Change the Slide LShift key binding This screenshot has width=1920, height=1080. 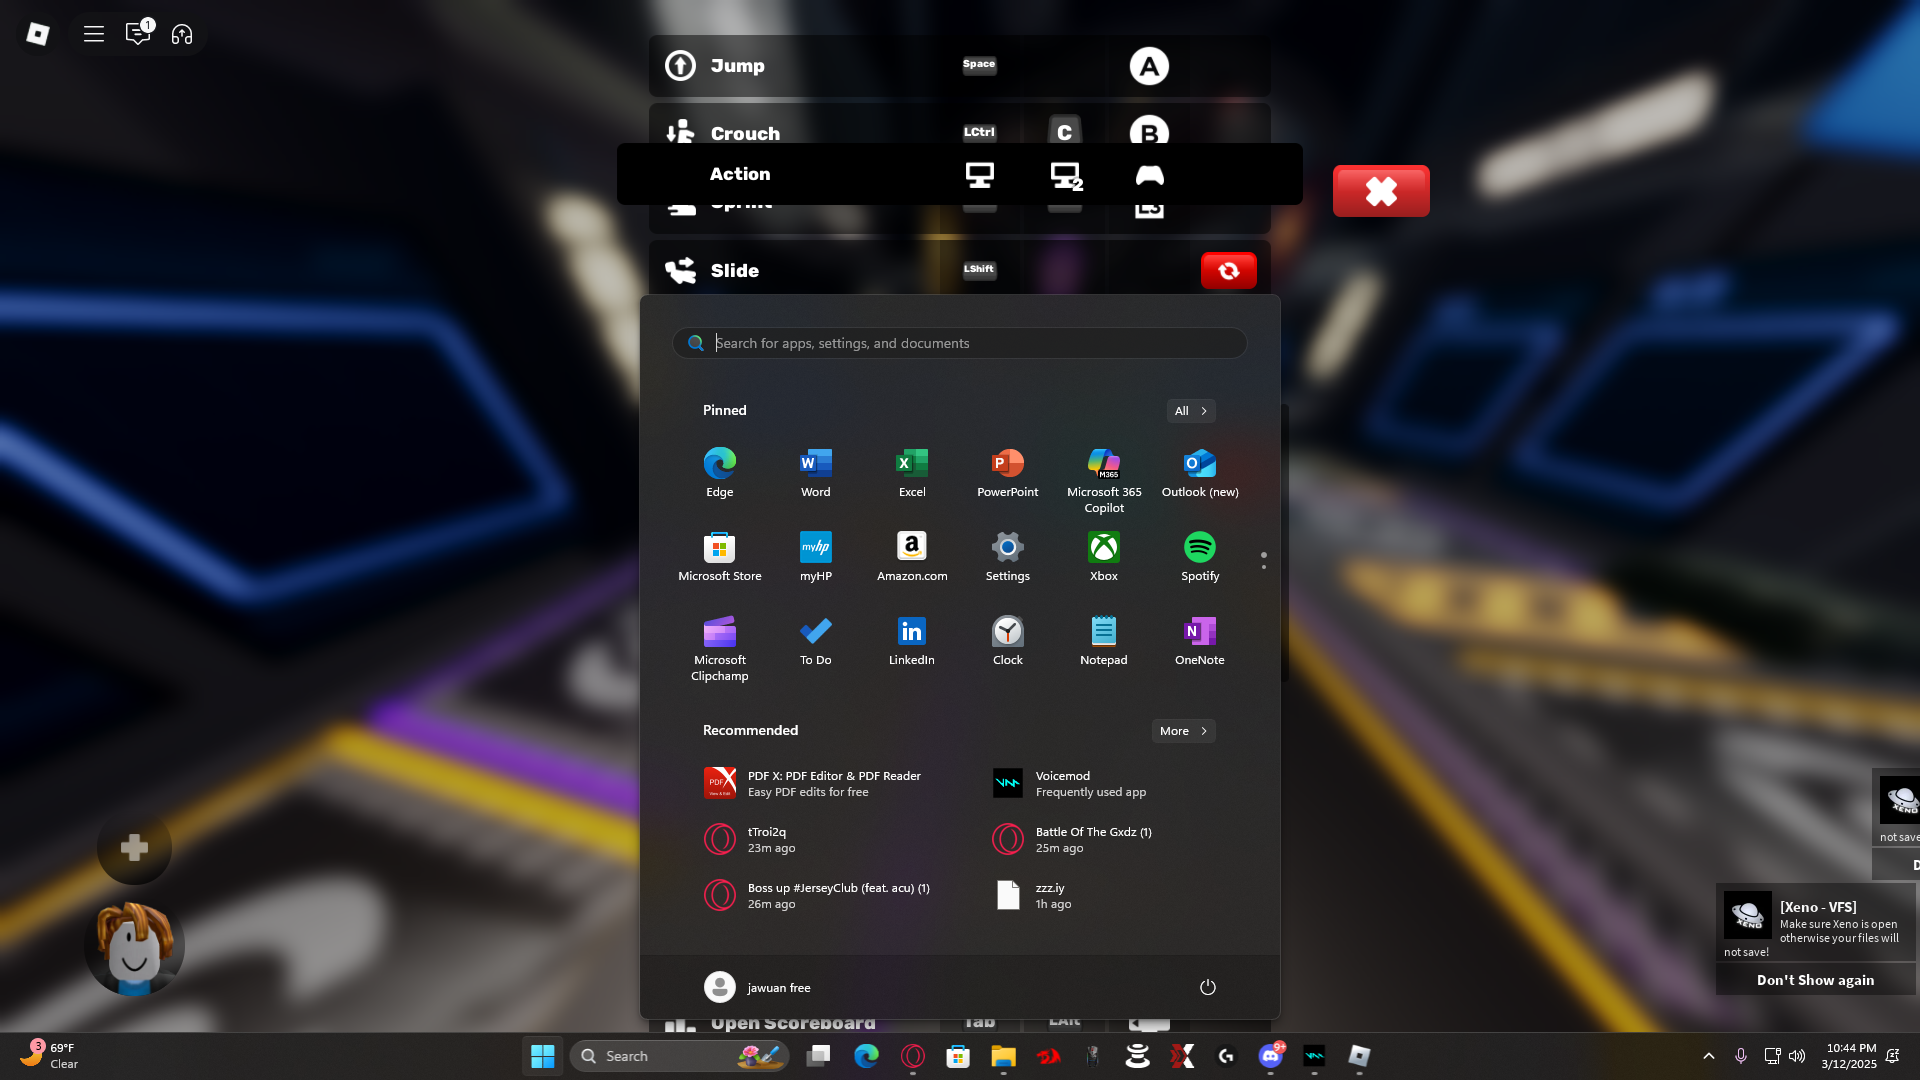click(x=979, y=269)
